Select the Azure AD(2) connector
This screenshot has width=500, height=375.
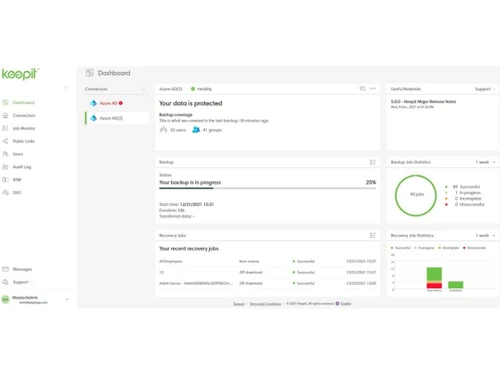tap(116, 118)
